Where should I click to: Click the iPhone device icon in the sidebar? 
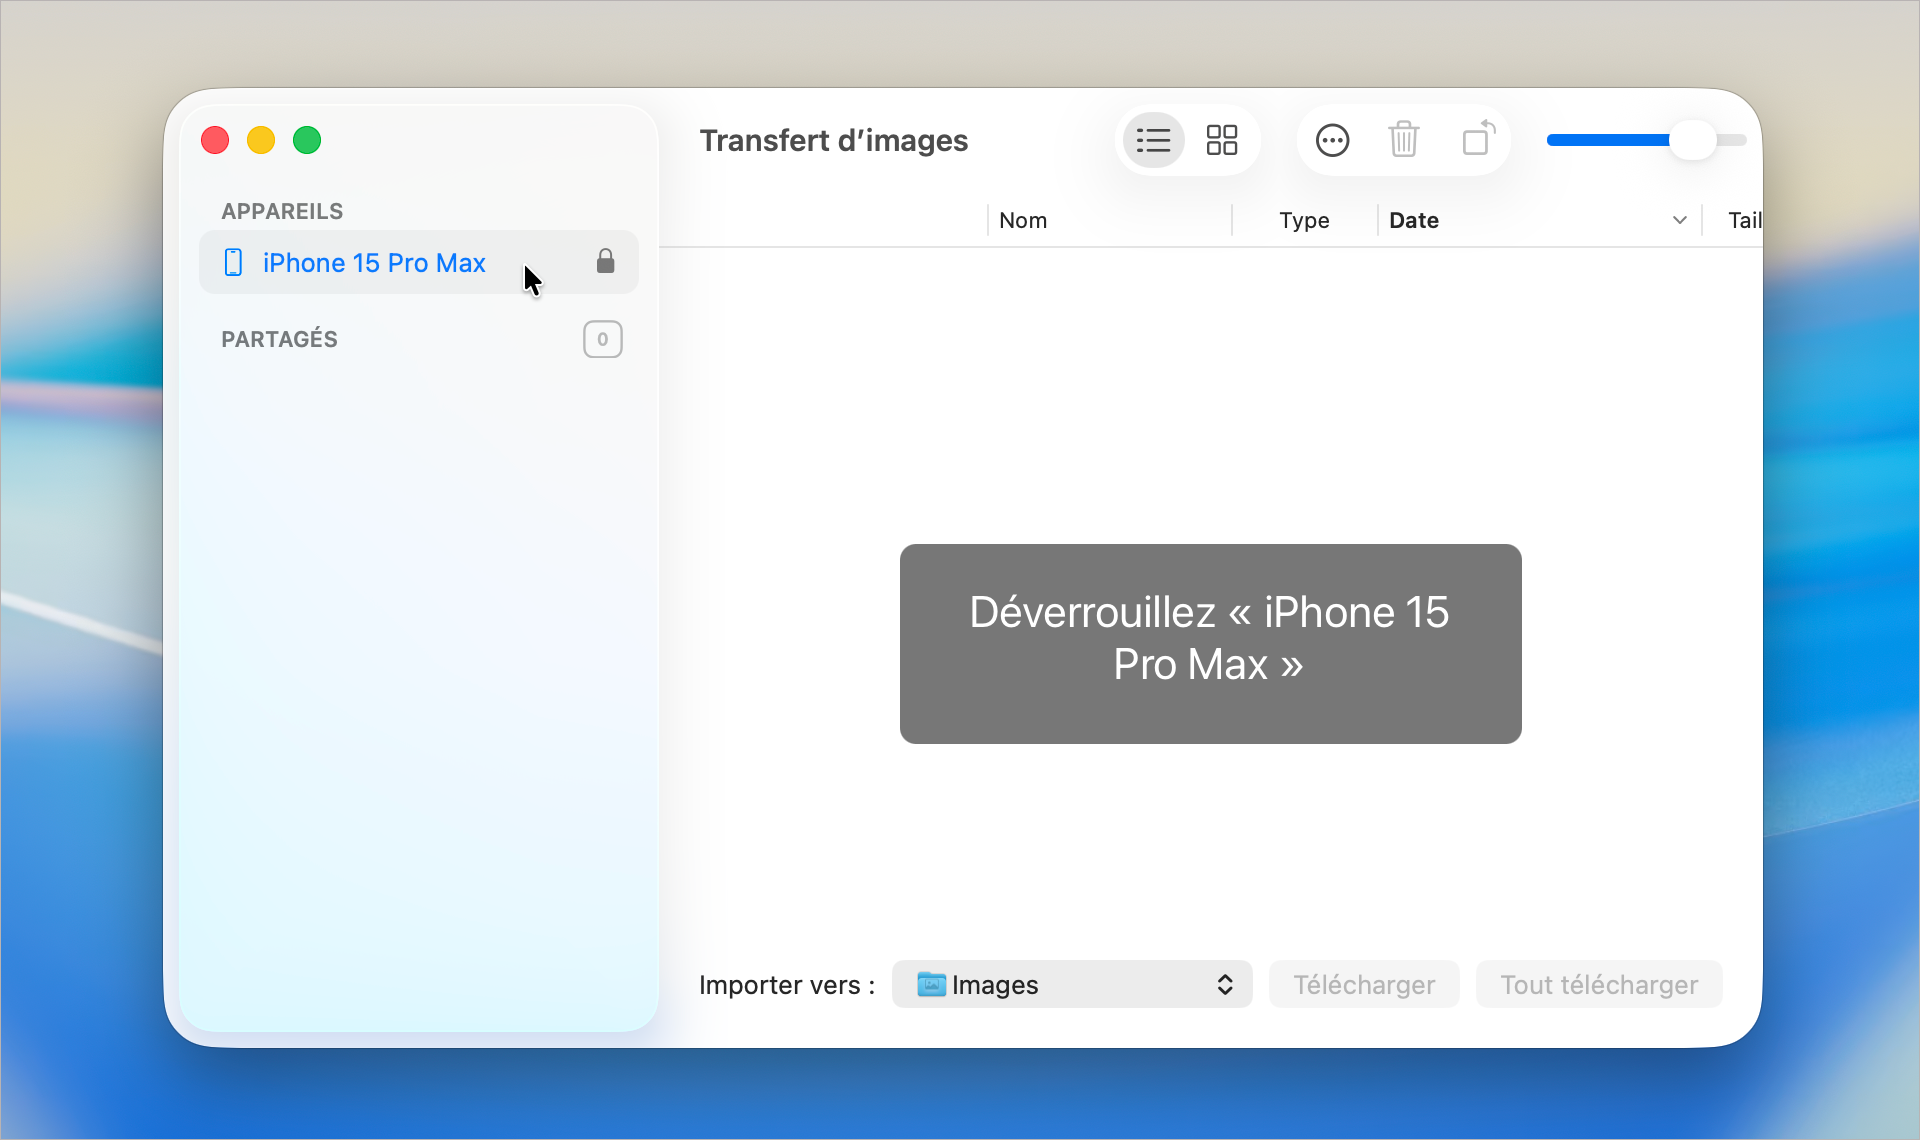[x=233, y=262]
